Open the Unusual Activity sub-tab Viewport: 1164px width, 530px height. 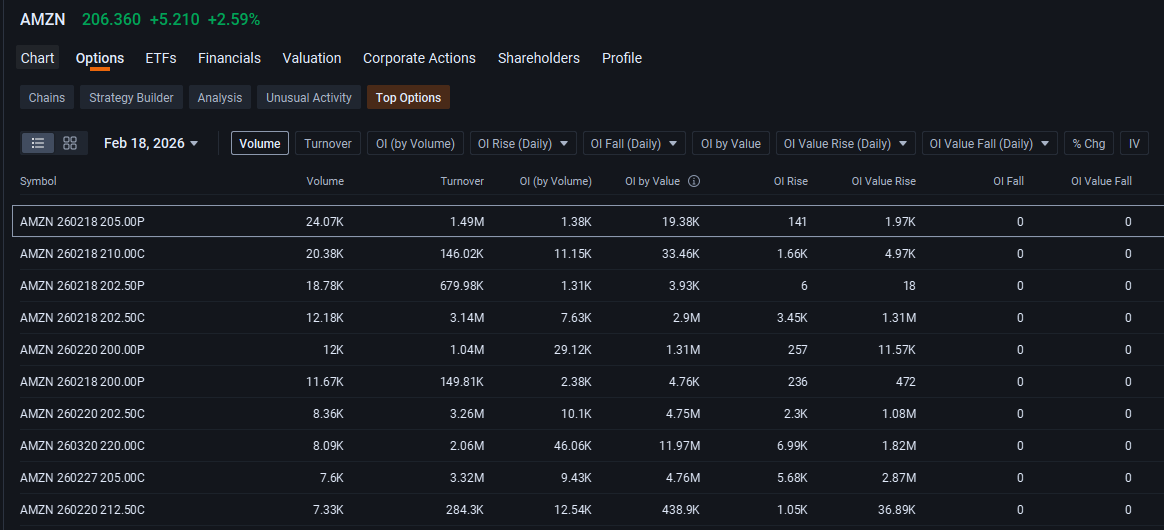[x=309, y=97]
